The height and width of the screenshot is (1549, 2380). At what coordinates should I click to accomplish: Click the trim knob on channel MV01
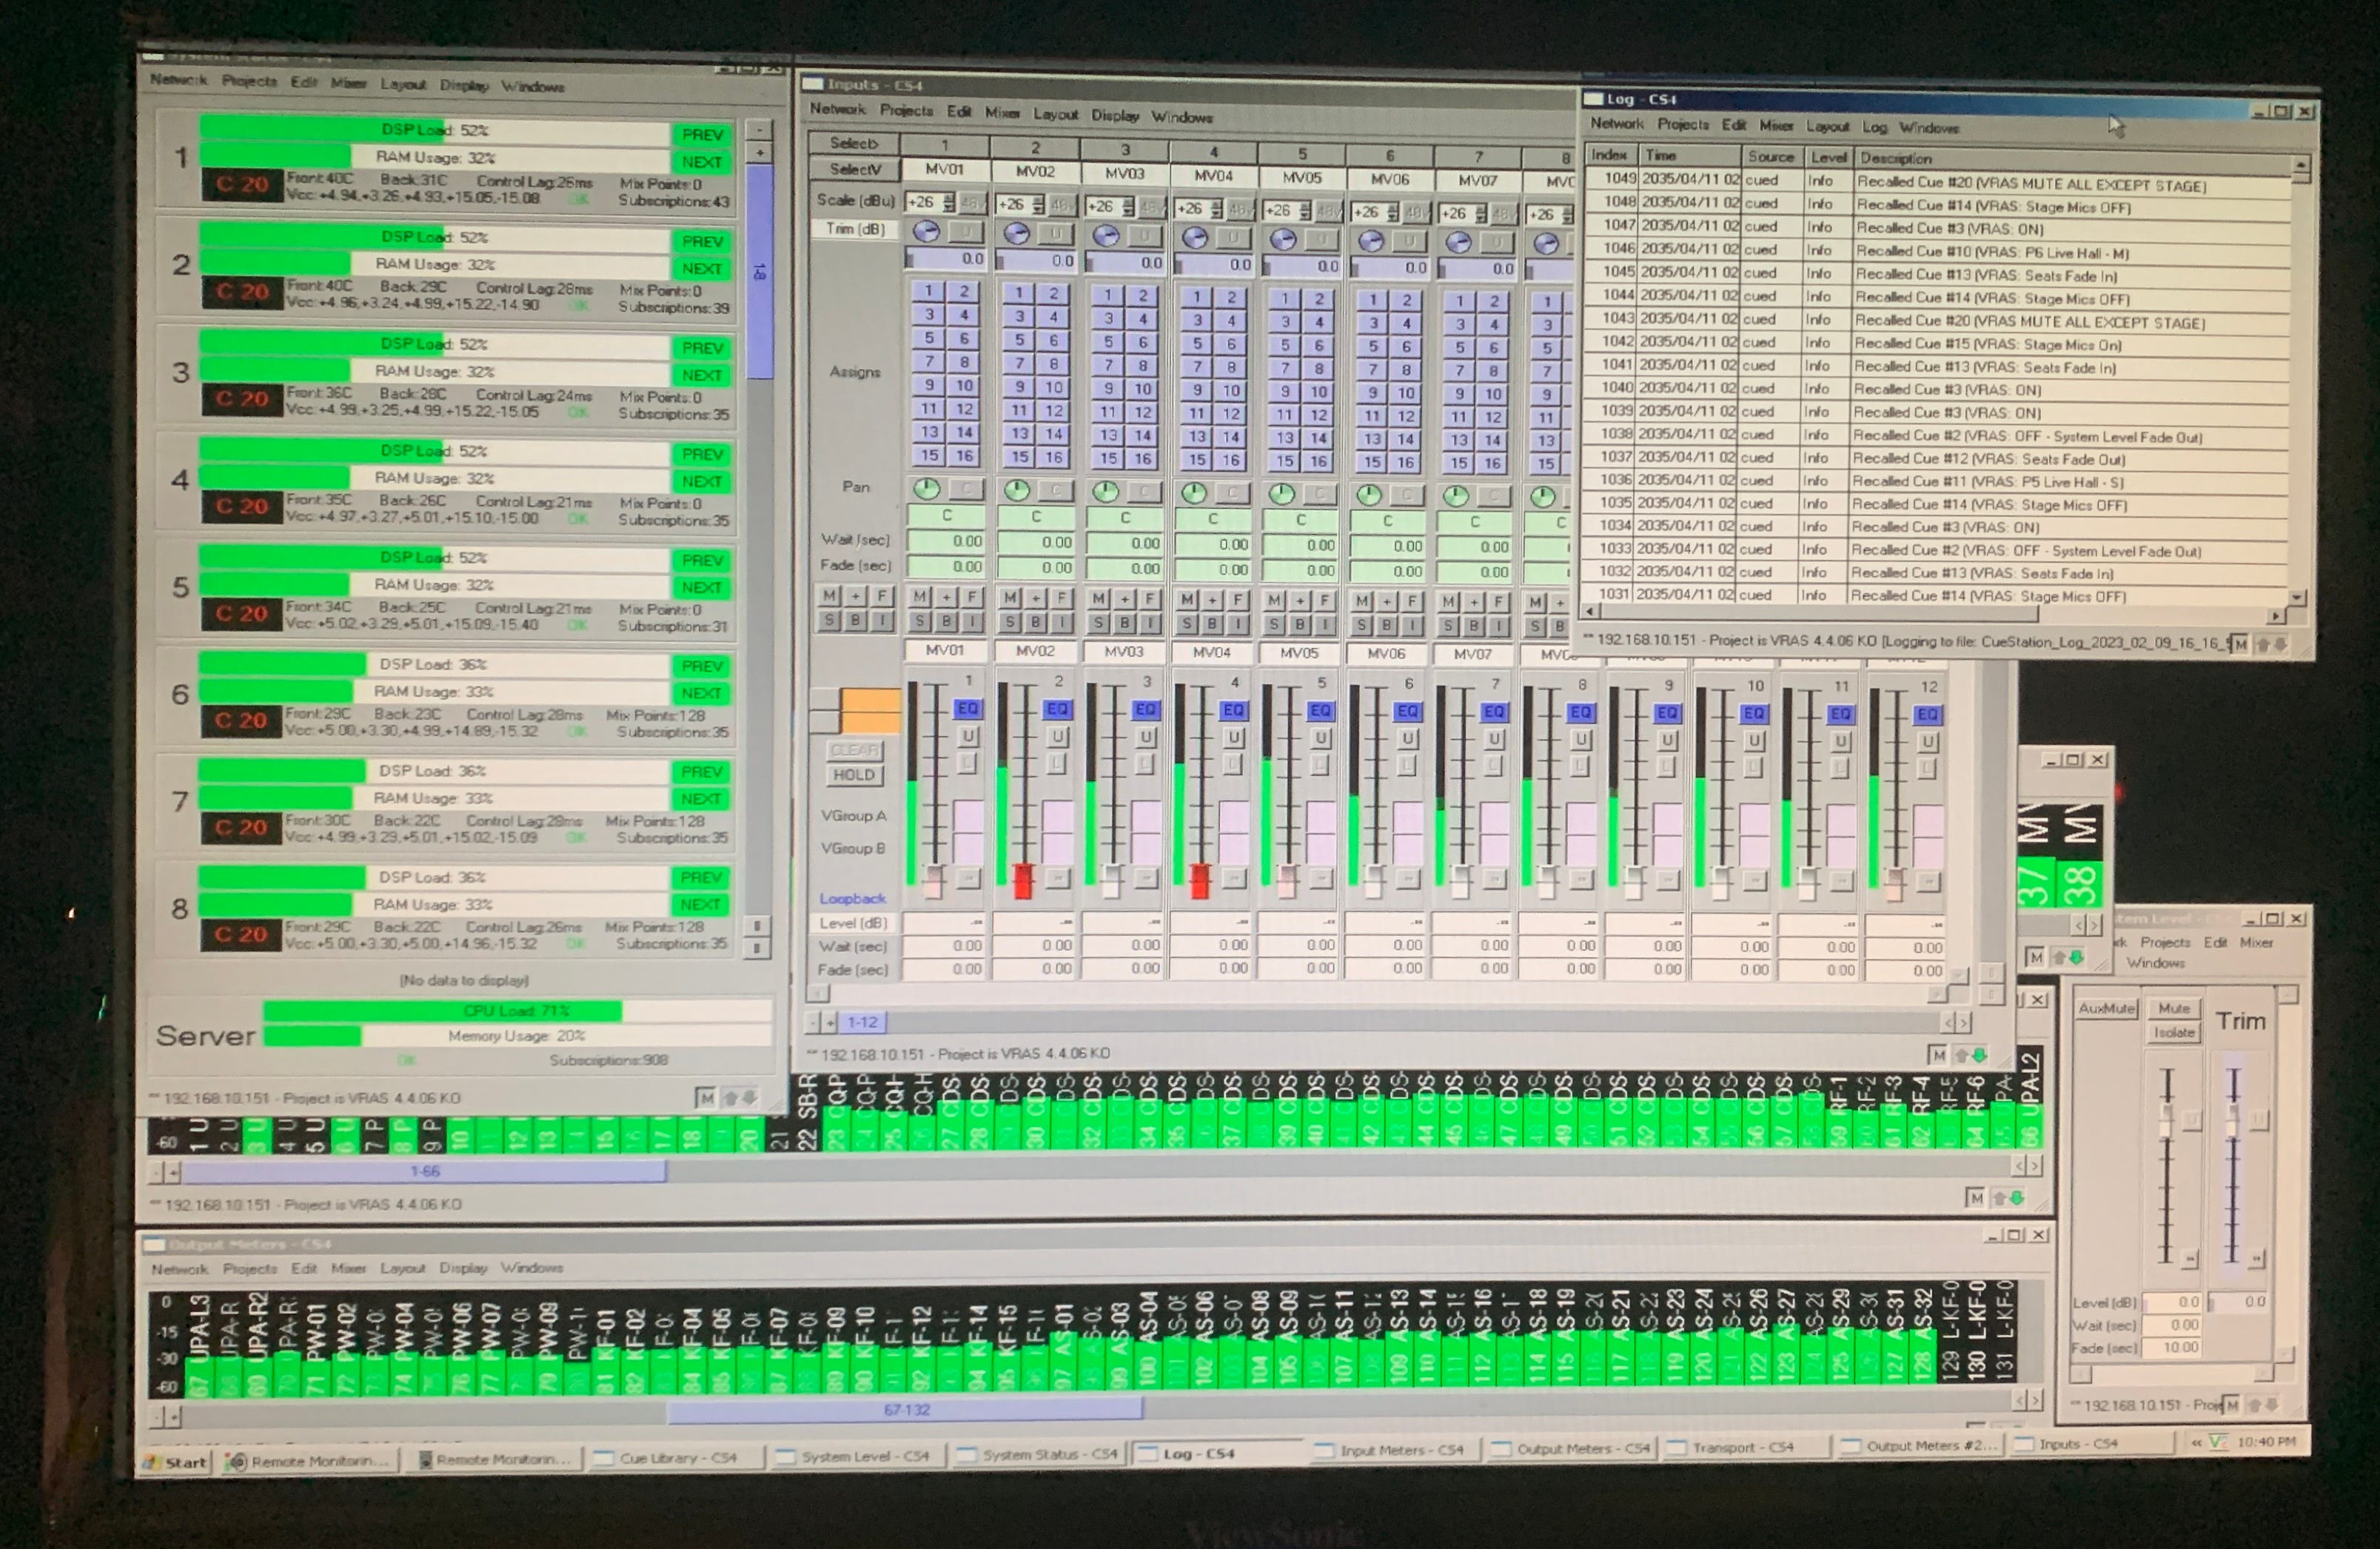(927, 232)
